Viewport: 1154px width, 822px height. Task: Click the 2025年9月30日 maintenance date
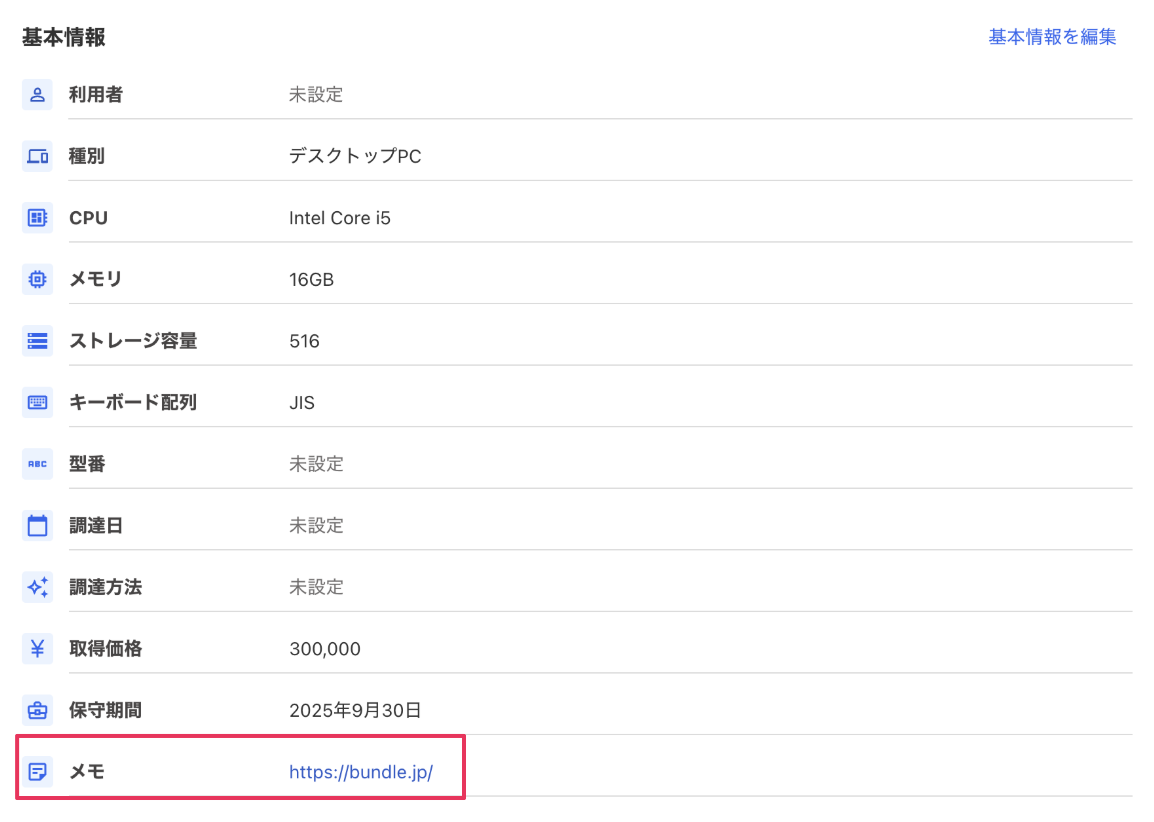click(353, 710)
